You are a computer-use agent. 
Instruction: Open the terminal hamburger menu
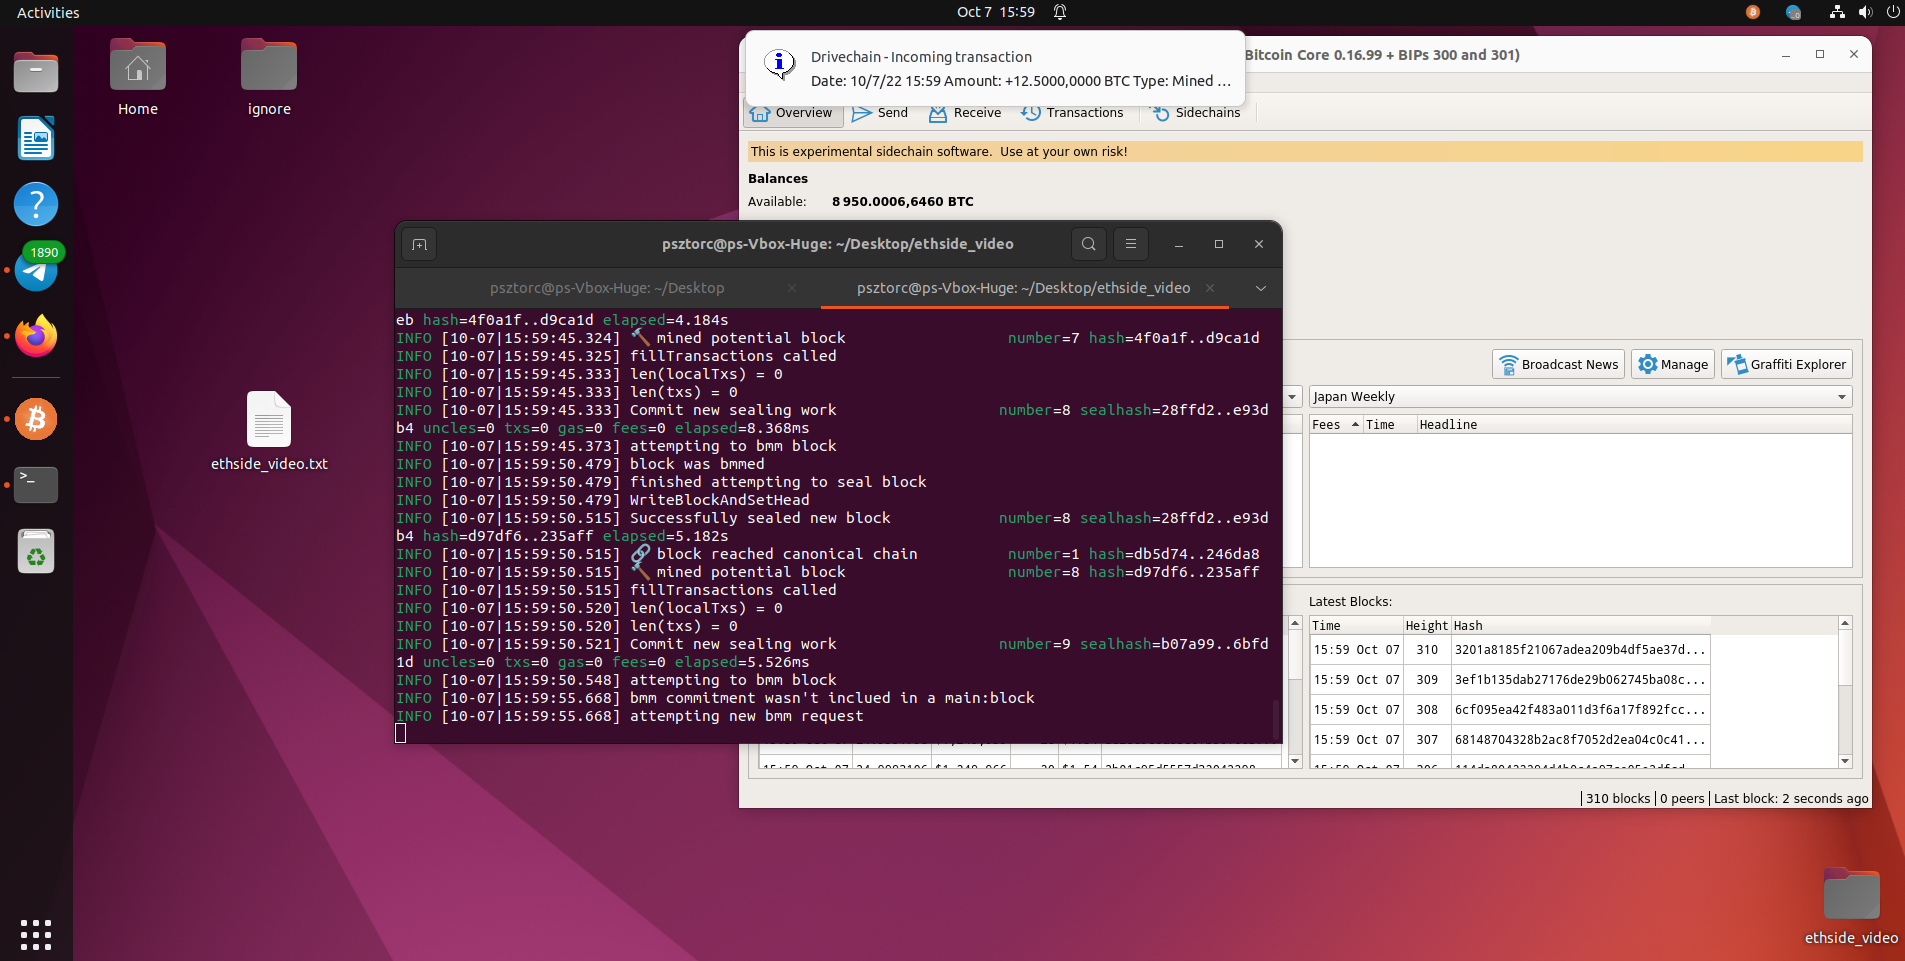pos(1131,244)
